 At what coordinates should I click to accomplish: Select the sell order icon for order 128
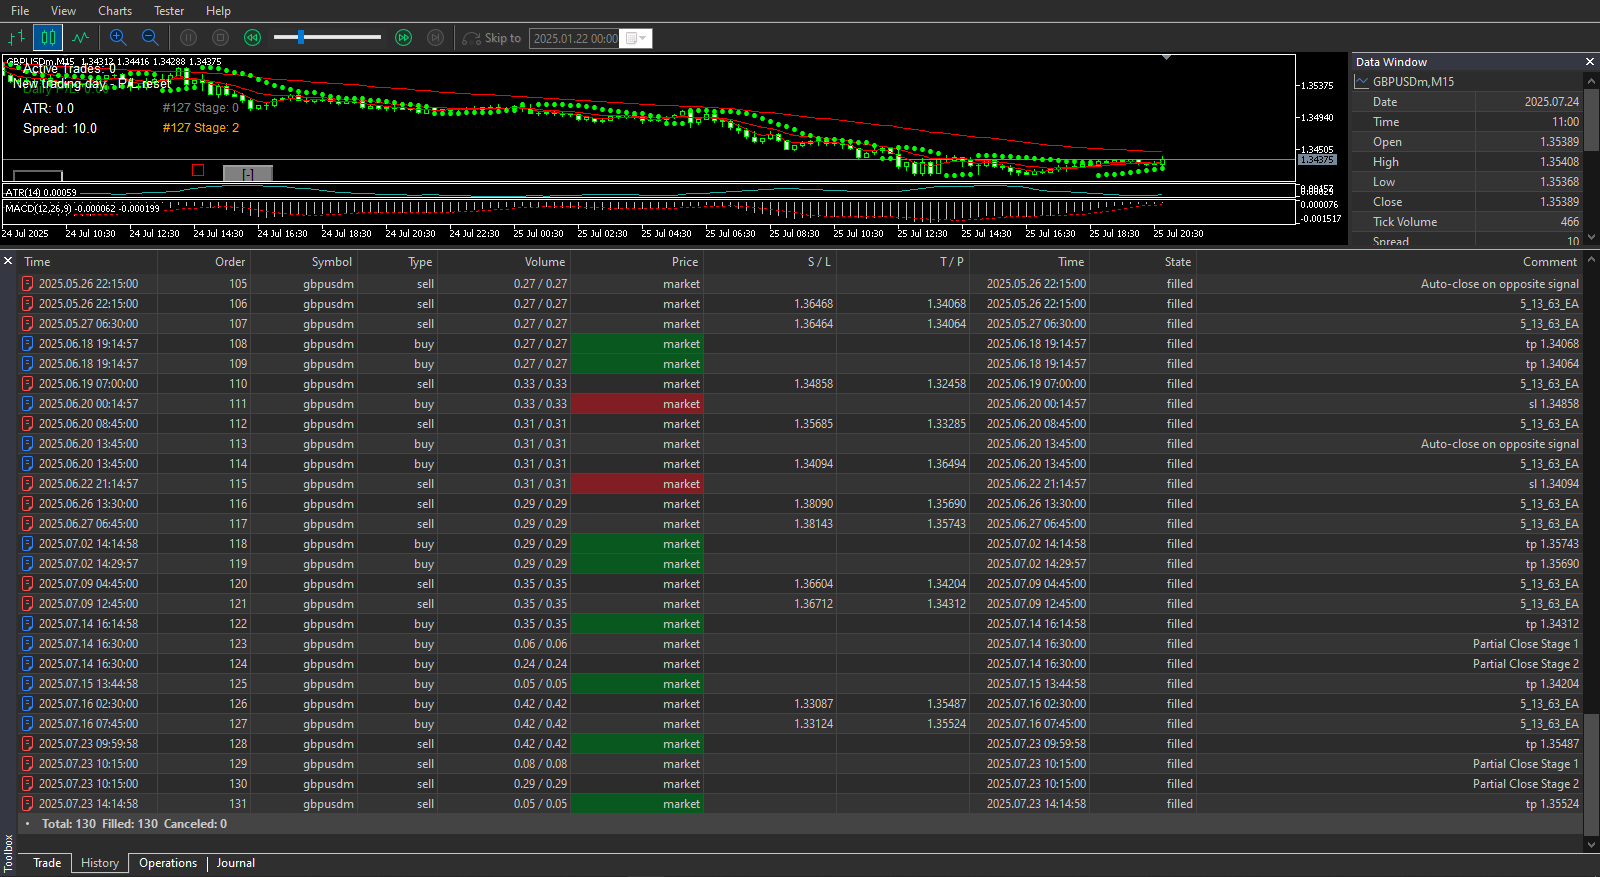point(28,744)
